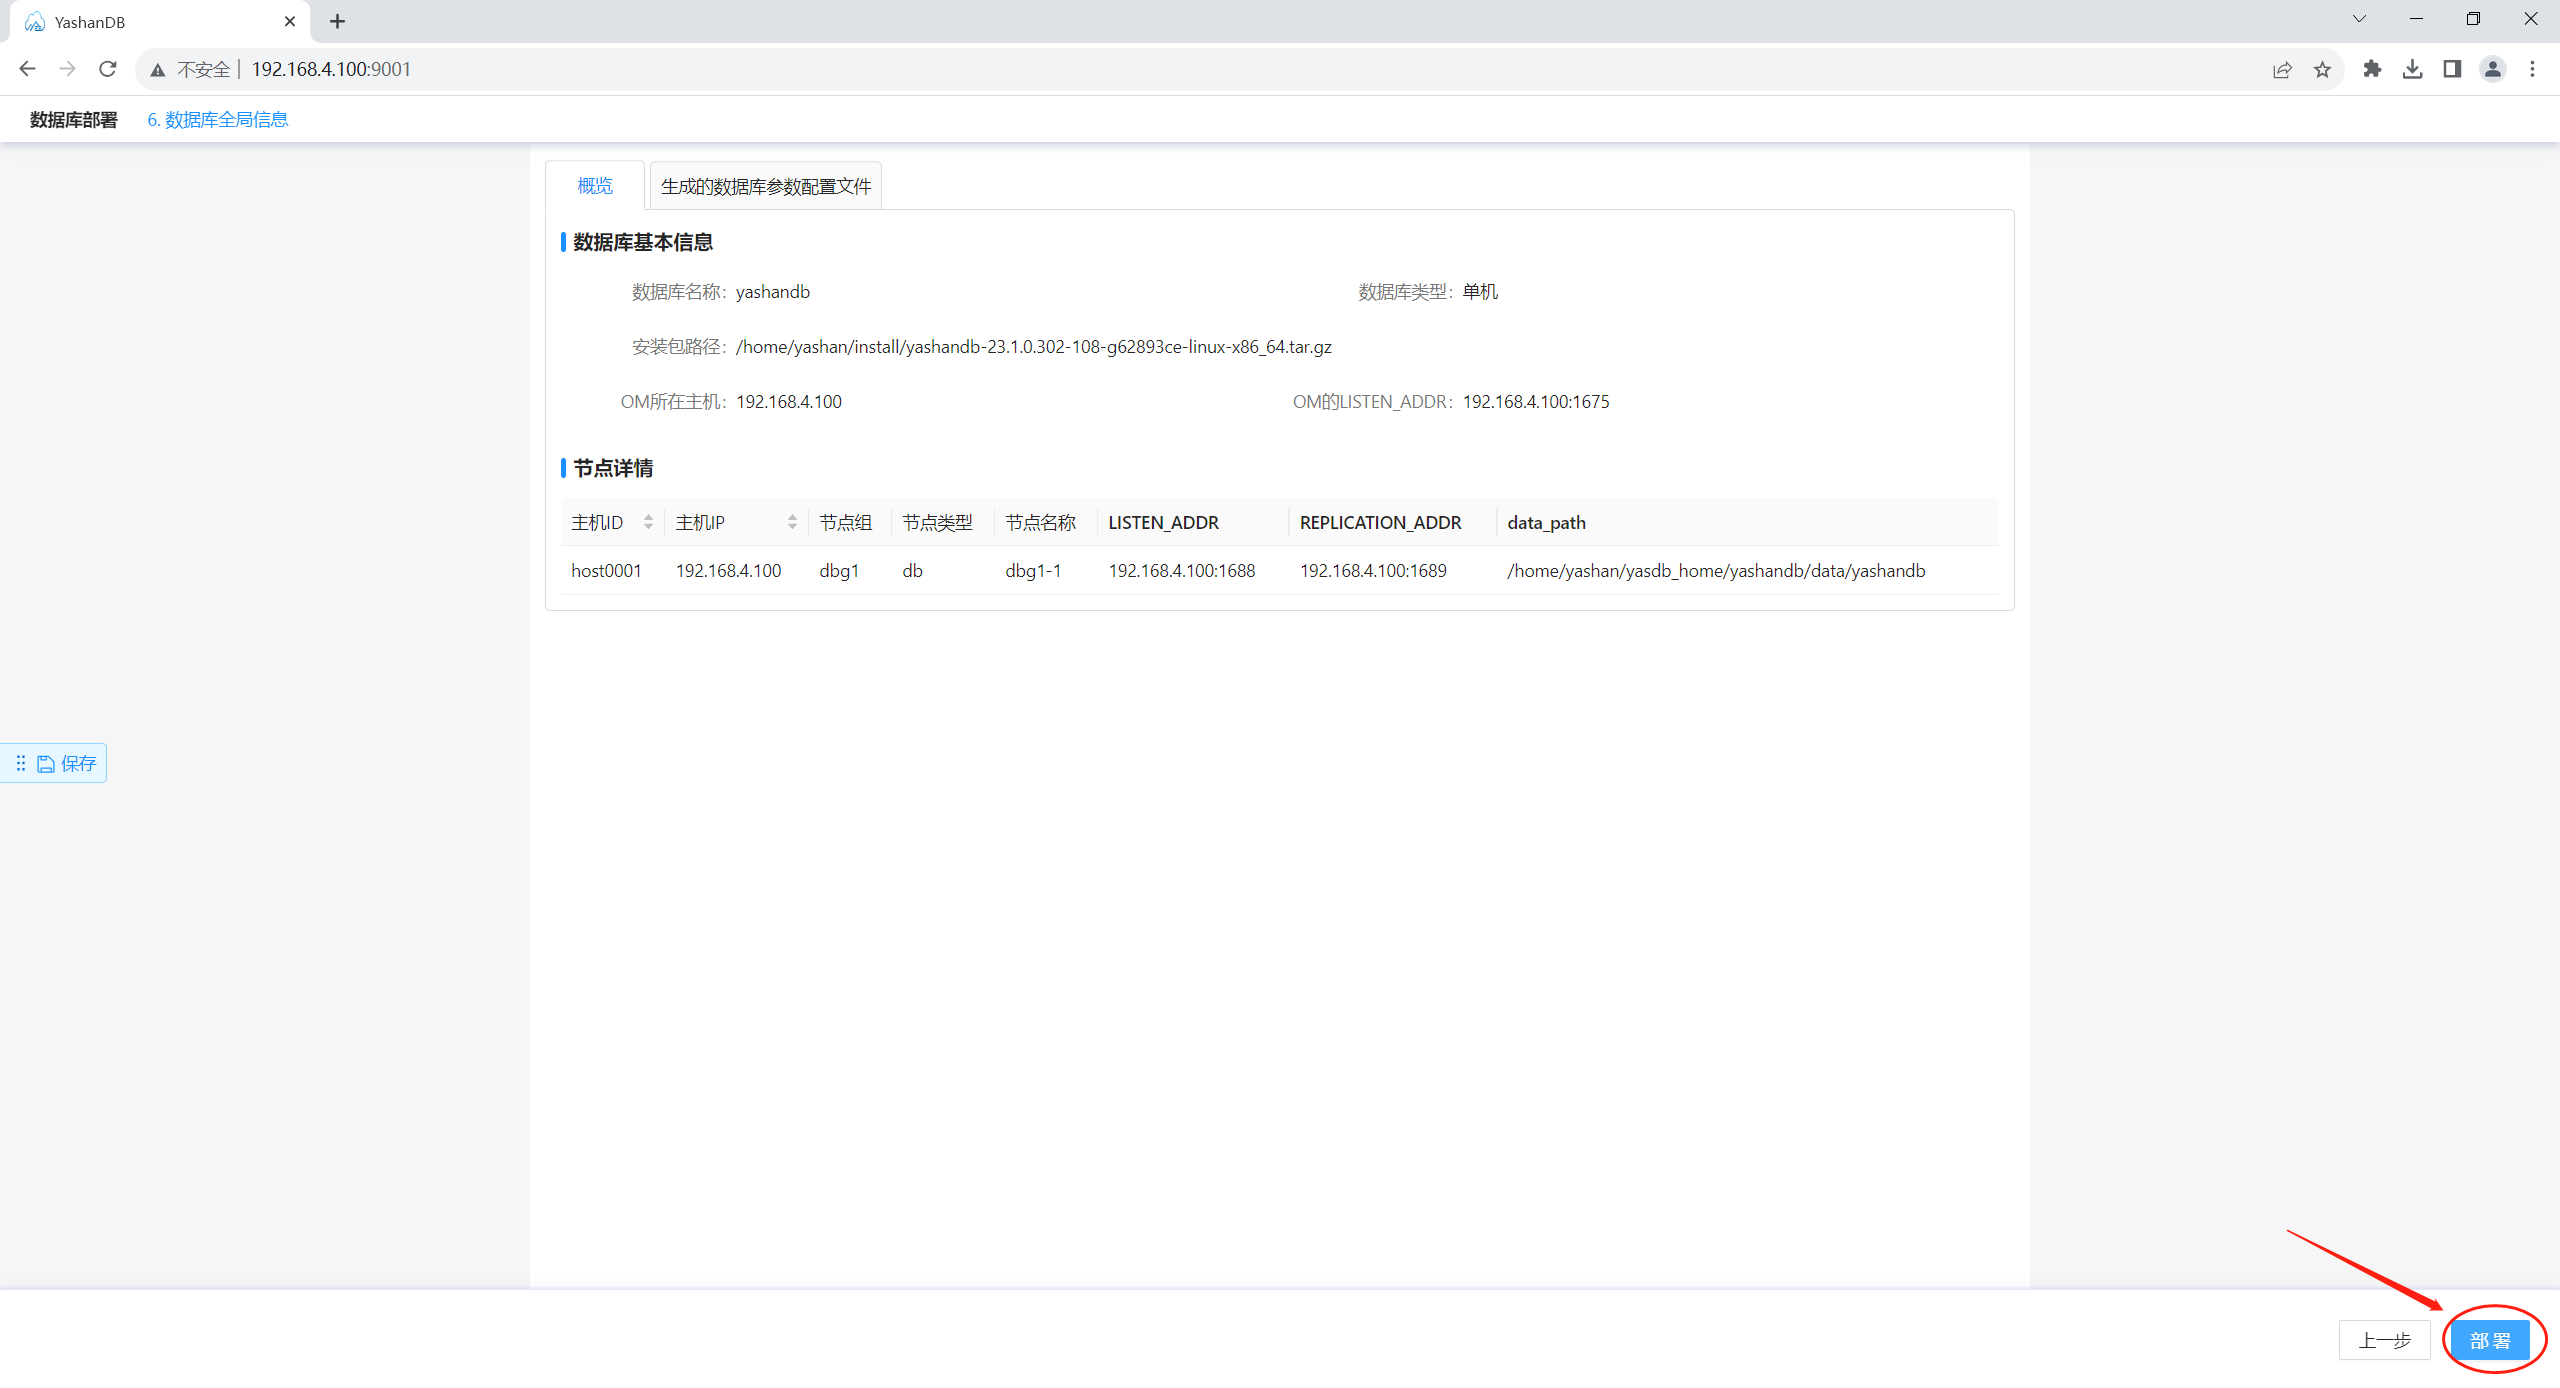Share this page icon in address bar
2560x1388 pixels.
click(2282, 69)
